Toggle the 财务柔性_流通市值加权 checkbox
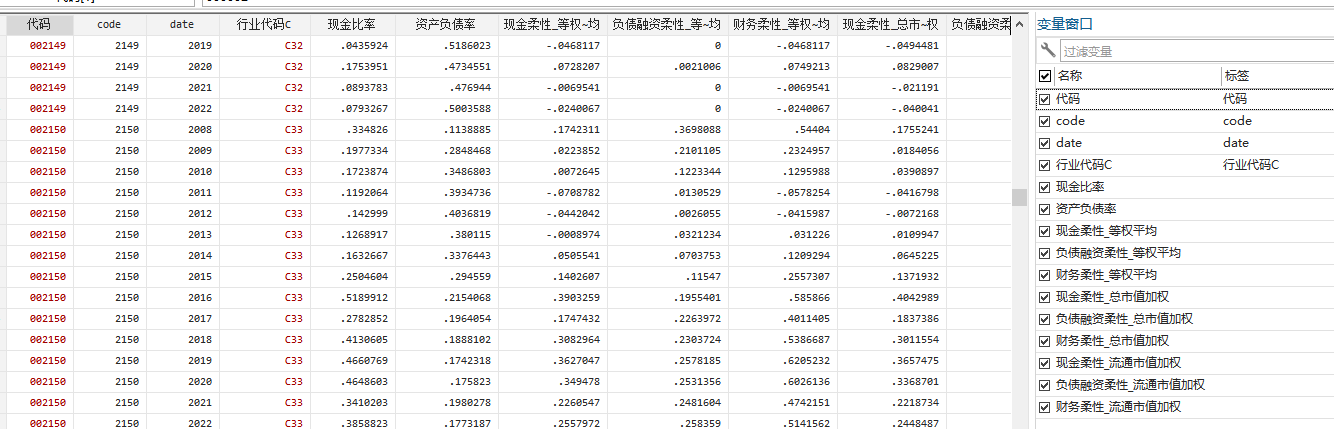 click(1045, 407)
